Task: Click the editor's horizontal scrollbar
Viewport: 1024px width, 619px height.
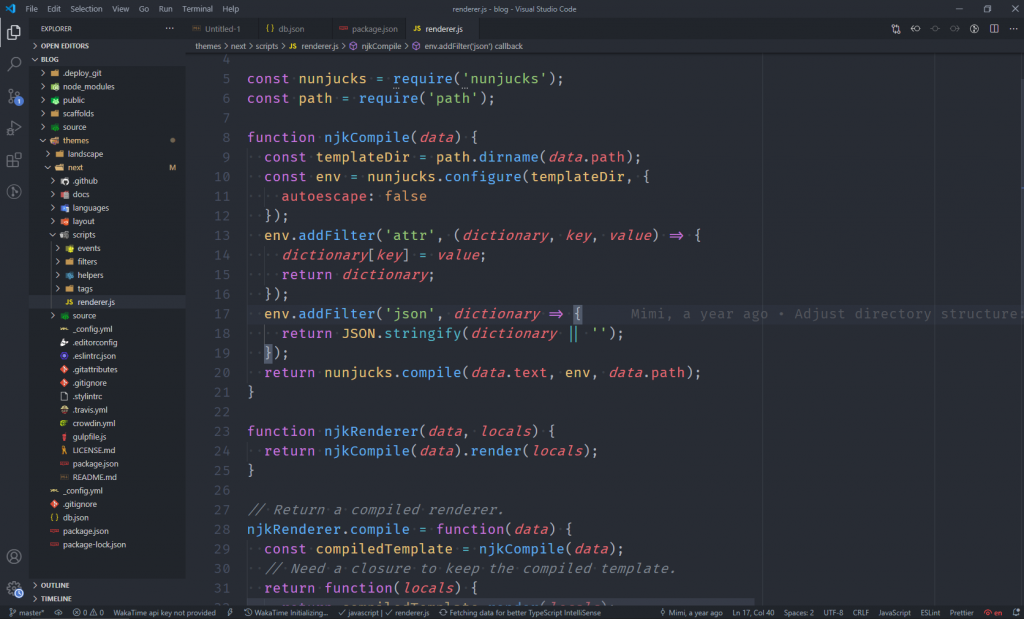Action: click(x=500, y=602)
